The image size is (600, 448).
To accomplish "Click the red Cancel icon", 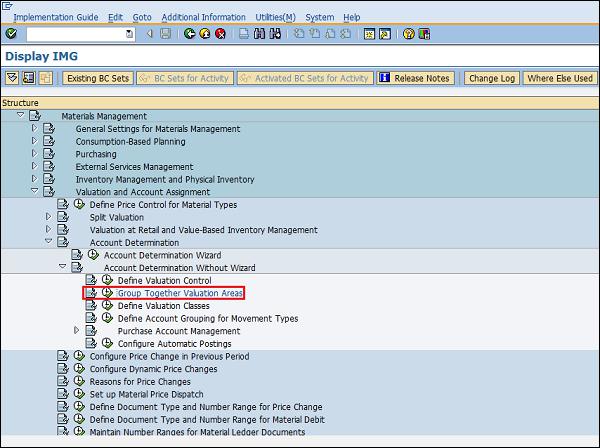I will pyautogui.click(x=220, y=34).
